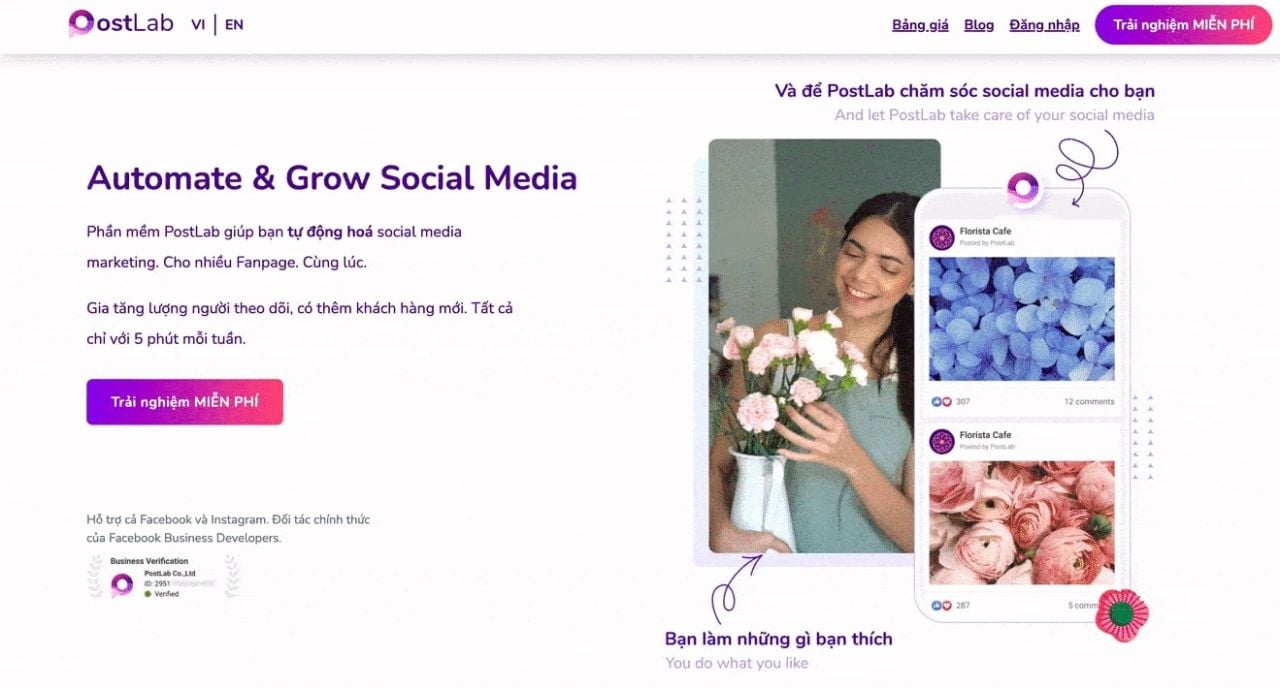
Task: Click "And let PostLab take care of your social media"
Action: click(995, 115)
